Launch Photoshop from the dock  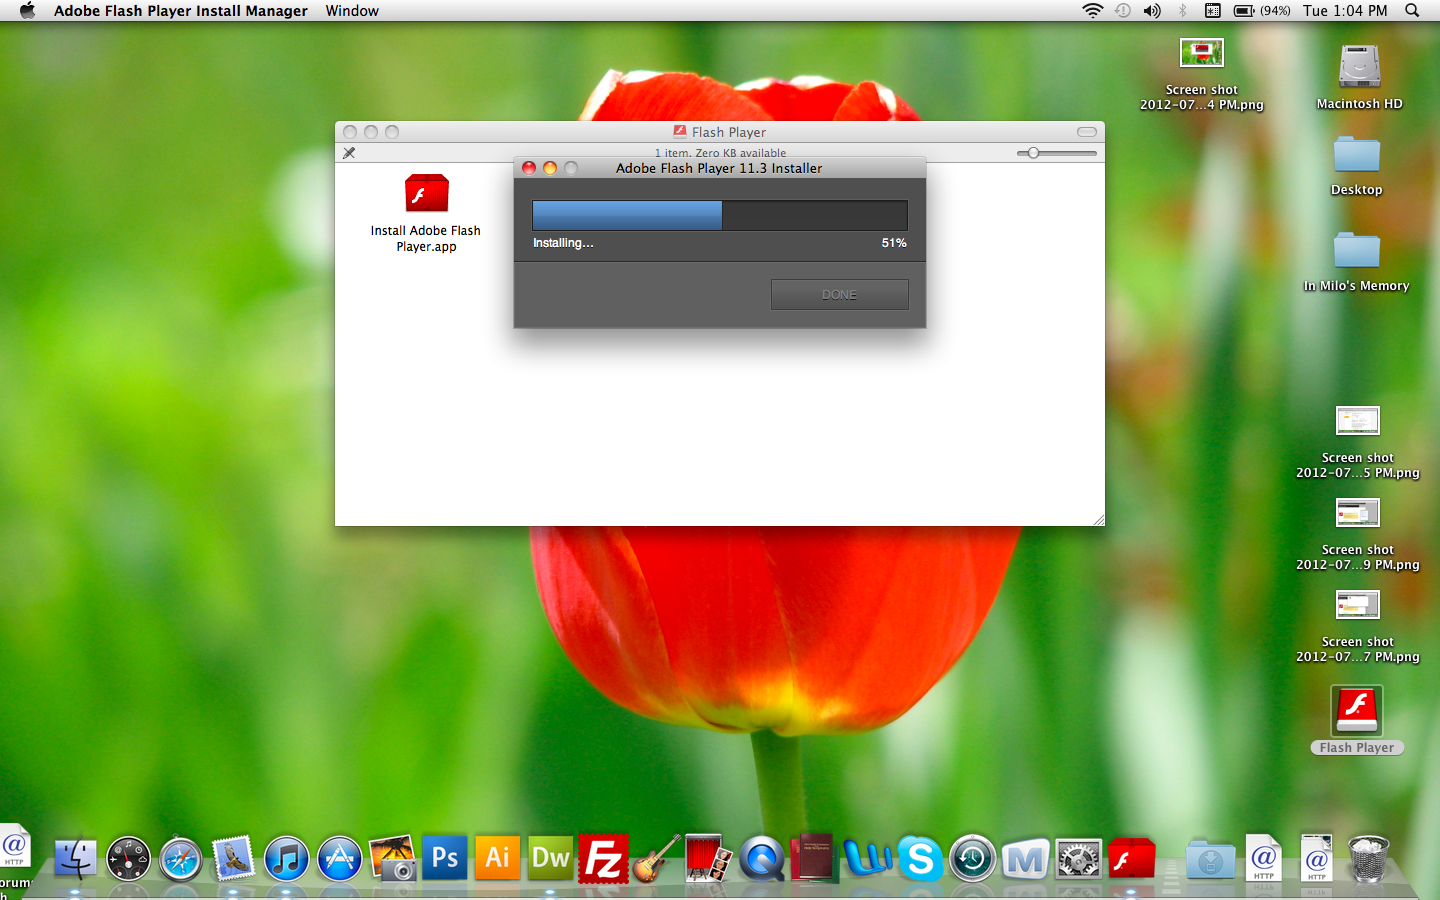pos(445,858)
